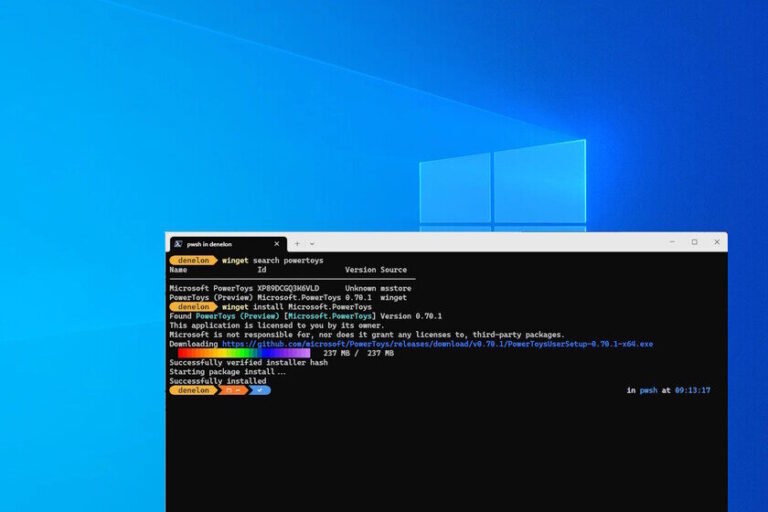Click 'winget' source in second result row
This screenshot has height=512, width=768.
(394, 298)
